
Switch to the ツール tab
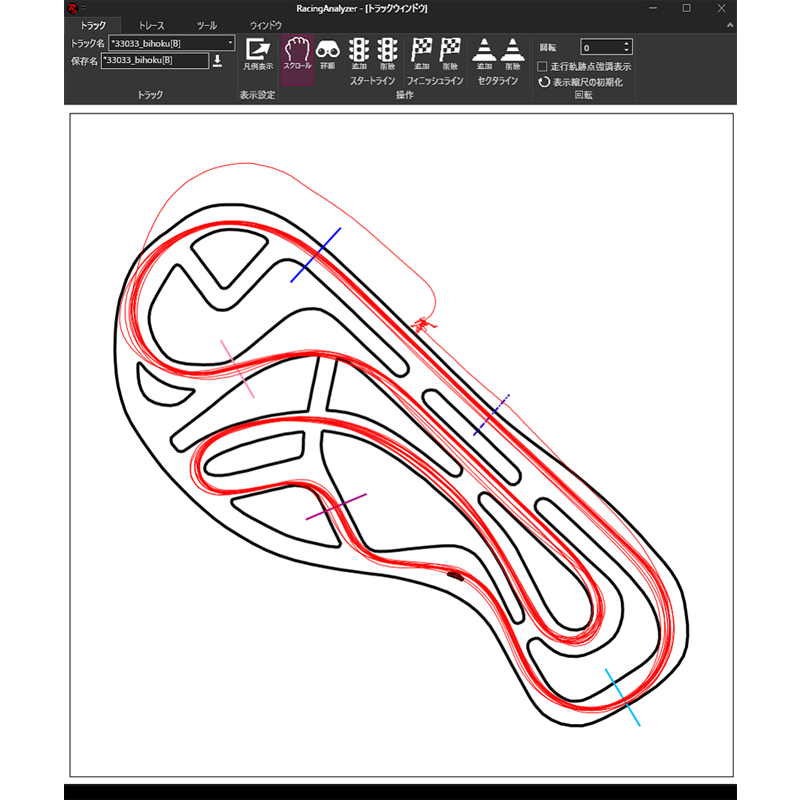(x=206, y=25)
